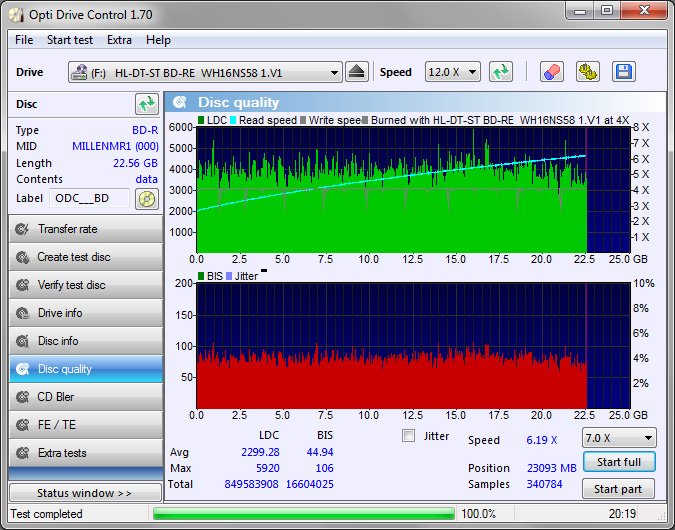Click the blue floppy disk save icon
The width and height of the screenshot is (675, 530).
(x=624, y=72)
